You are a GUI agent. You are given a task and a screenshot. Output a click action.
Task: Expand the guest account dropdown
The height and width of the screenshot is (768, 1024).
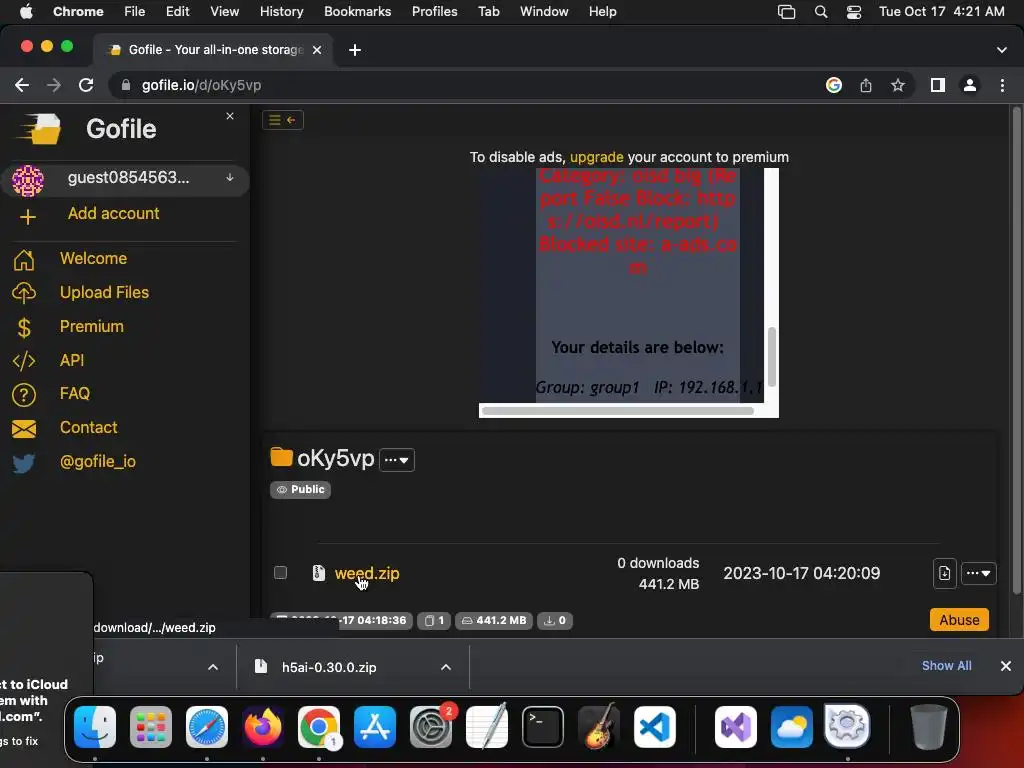click(x=230, y=178)
